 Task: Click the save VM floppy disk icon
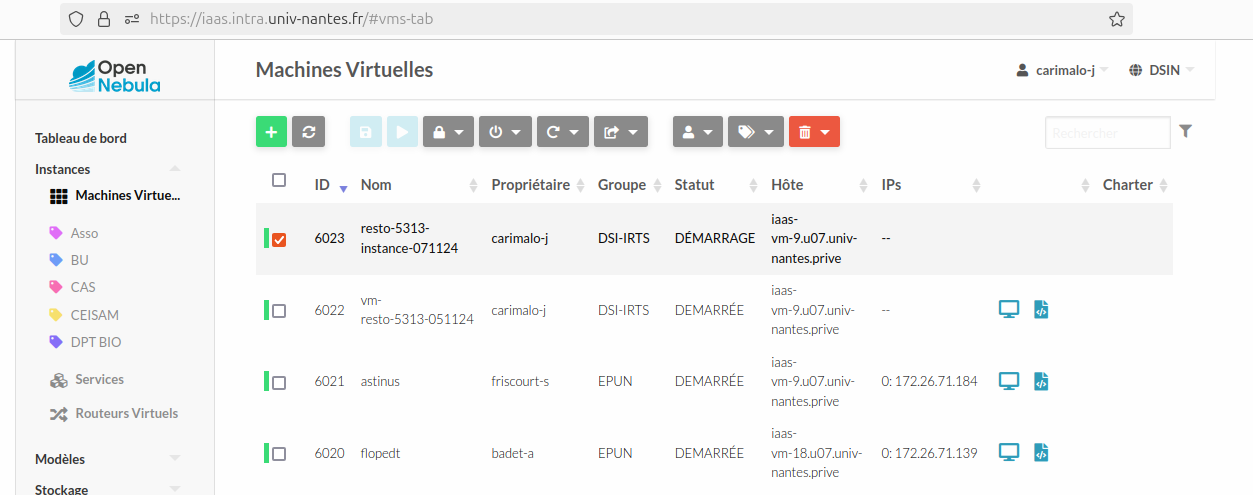tap(366, 131)
